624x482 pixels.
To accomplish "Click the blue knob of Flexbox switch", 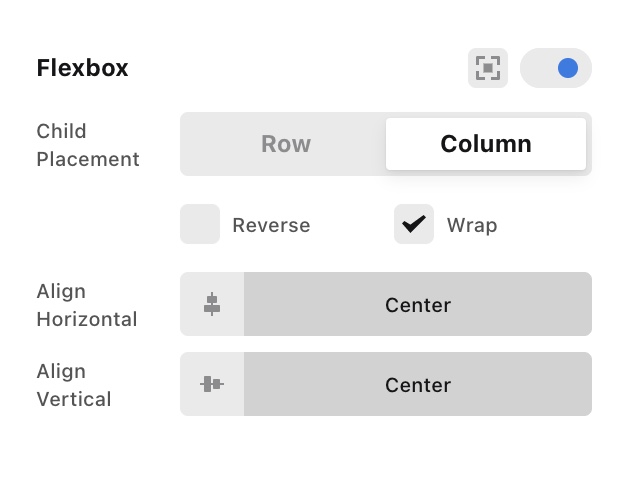I will tap(568, 68).
